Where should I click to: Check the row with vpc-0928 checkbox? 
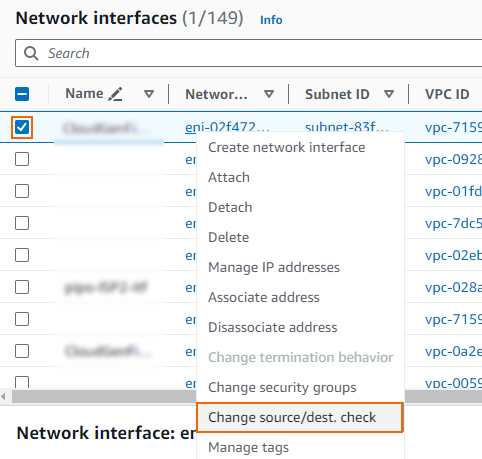(x=22, y=159)
